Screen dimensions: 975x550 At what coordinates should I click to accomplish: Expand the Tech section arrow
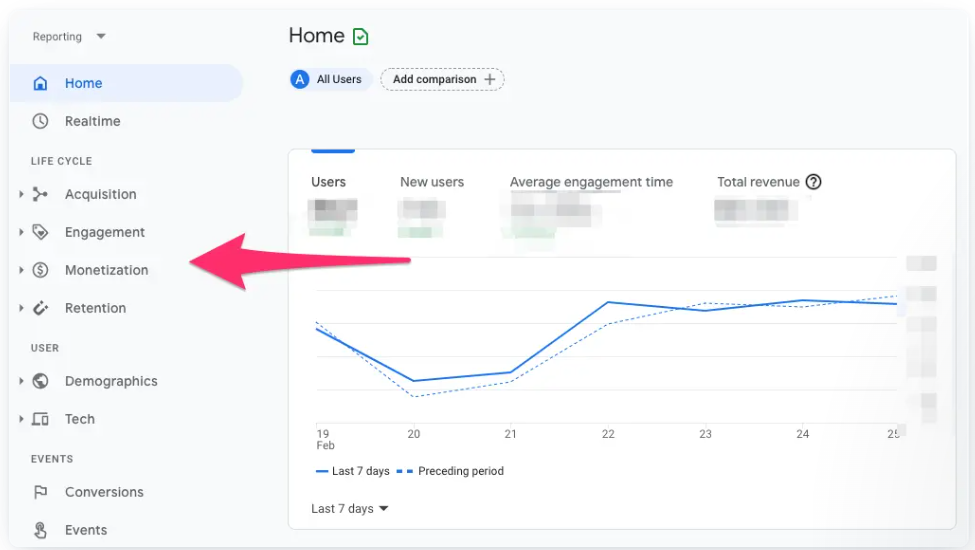[x=21, y=419]
